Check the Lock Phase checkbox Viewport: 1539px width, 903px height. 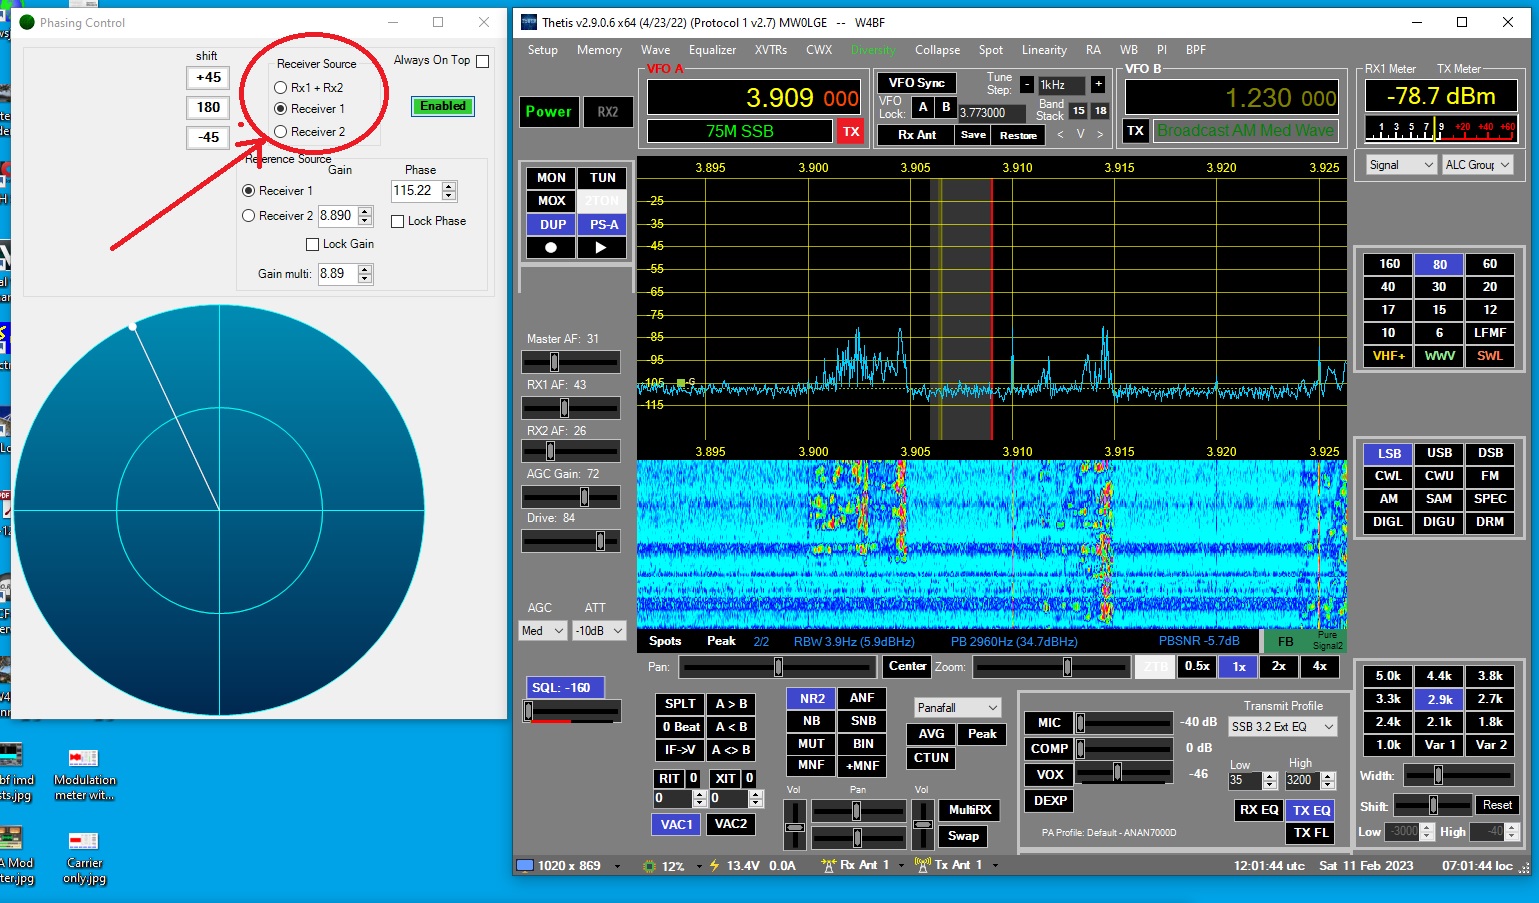coord(398,221)
